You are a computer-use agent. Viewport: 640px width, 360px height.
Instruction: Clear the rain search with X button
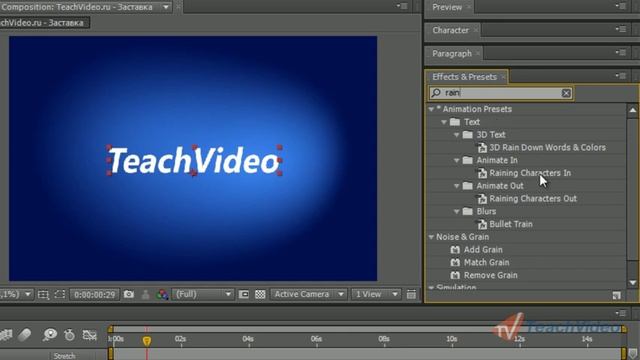(x=566, y=93)
